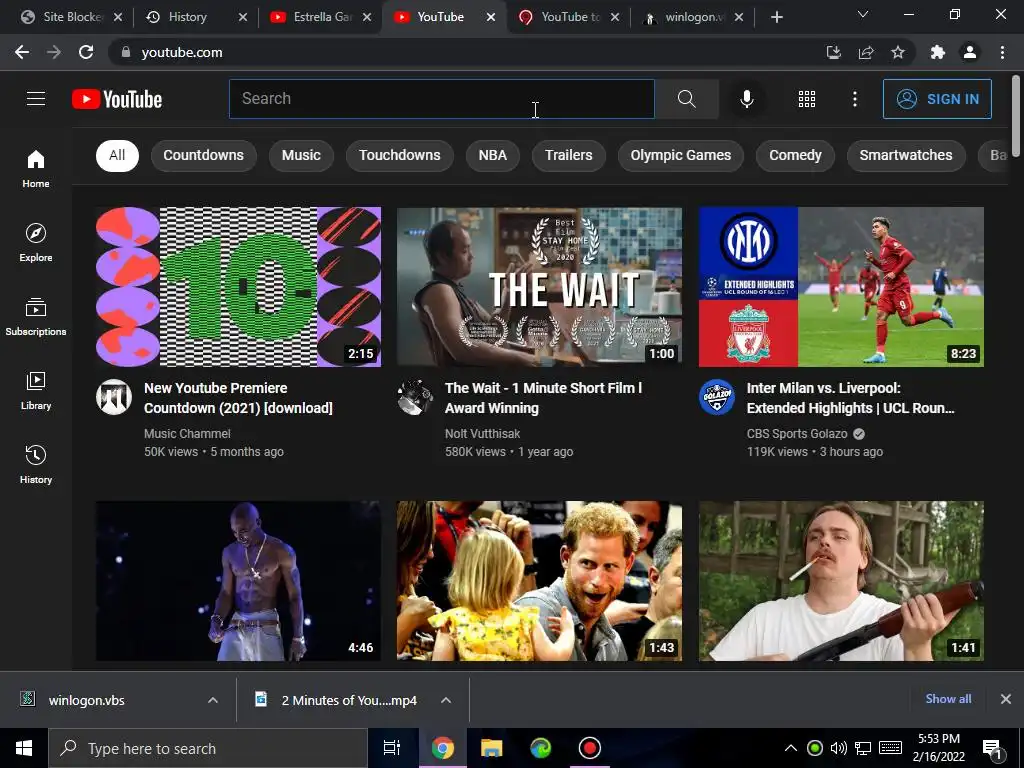
Task: Switch to the Estrella Gar tab
Action: [x=320, y=17]
